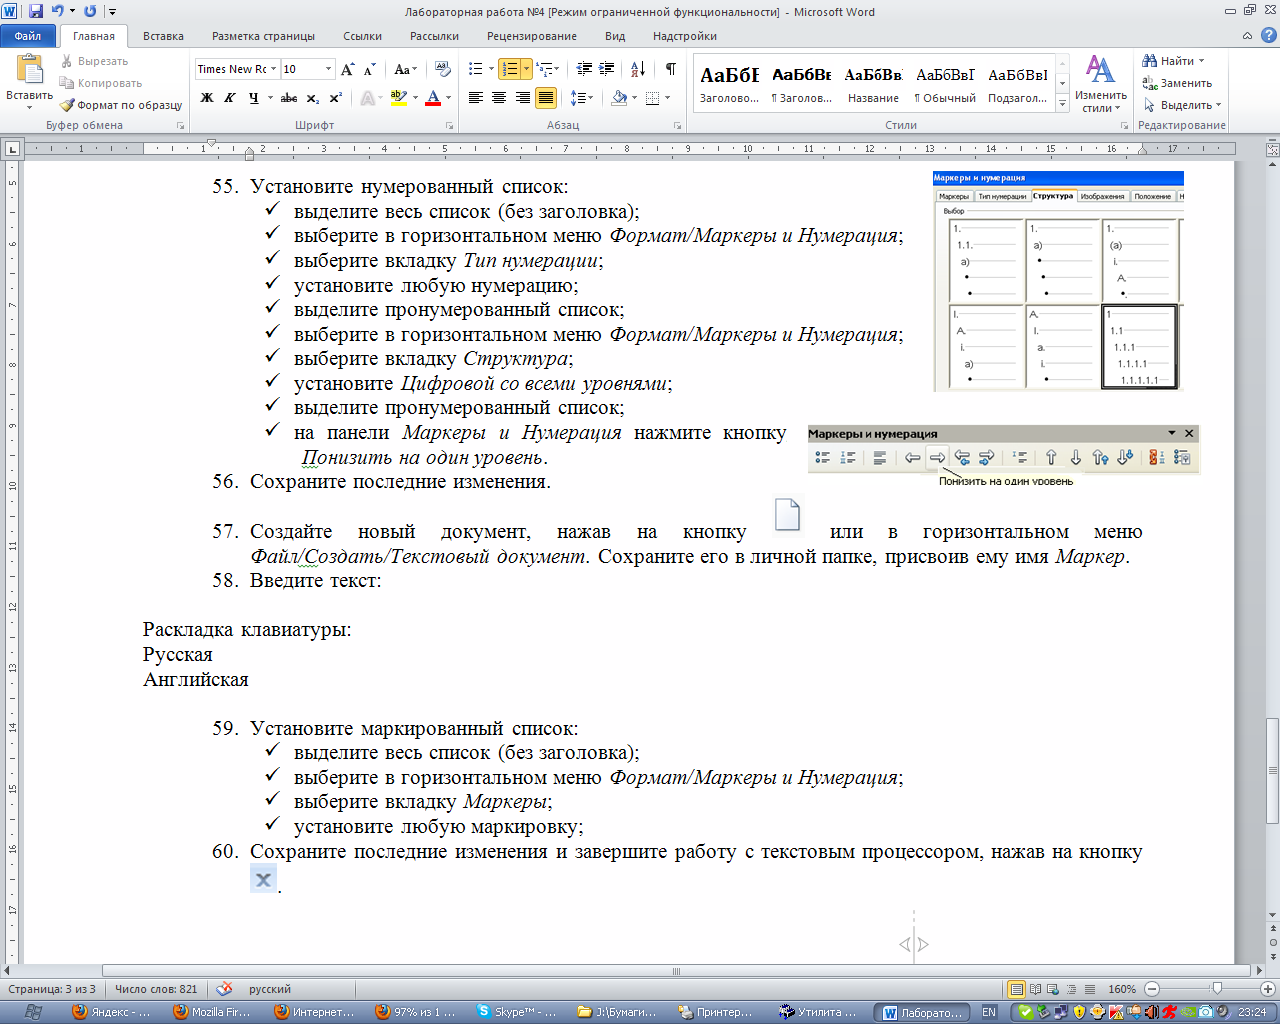Switch to Рецензирование tab
The height and width of the screenshot is (1024, 1280).
[x=532, y=36]
